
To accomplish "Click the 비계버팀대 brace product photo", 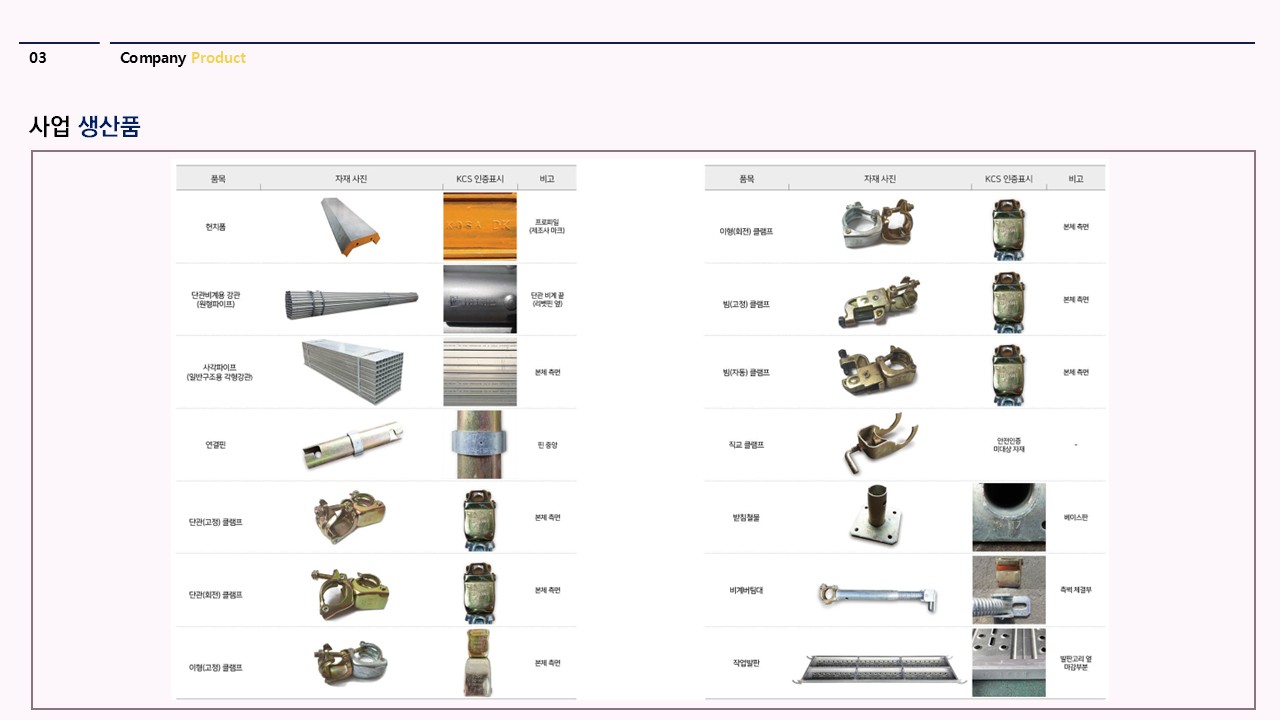I will (878, 594).
